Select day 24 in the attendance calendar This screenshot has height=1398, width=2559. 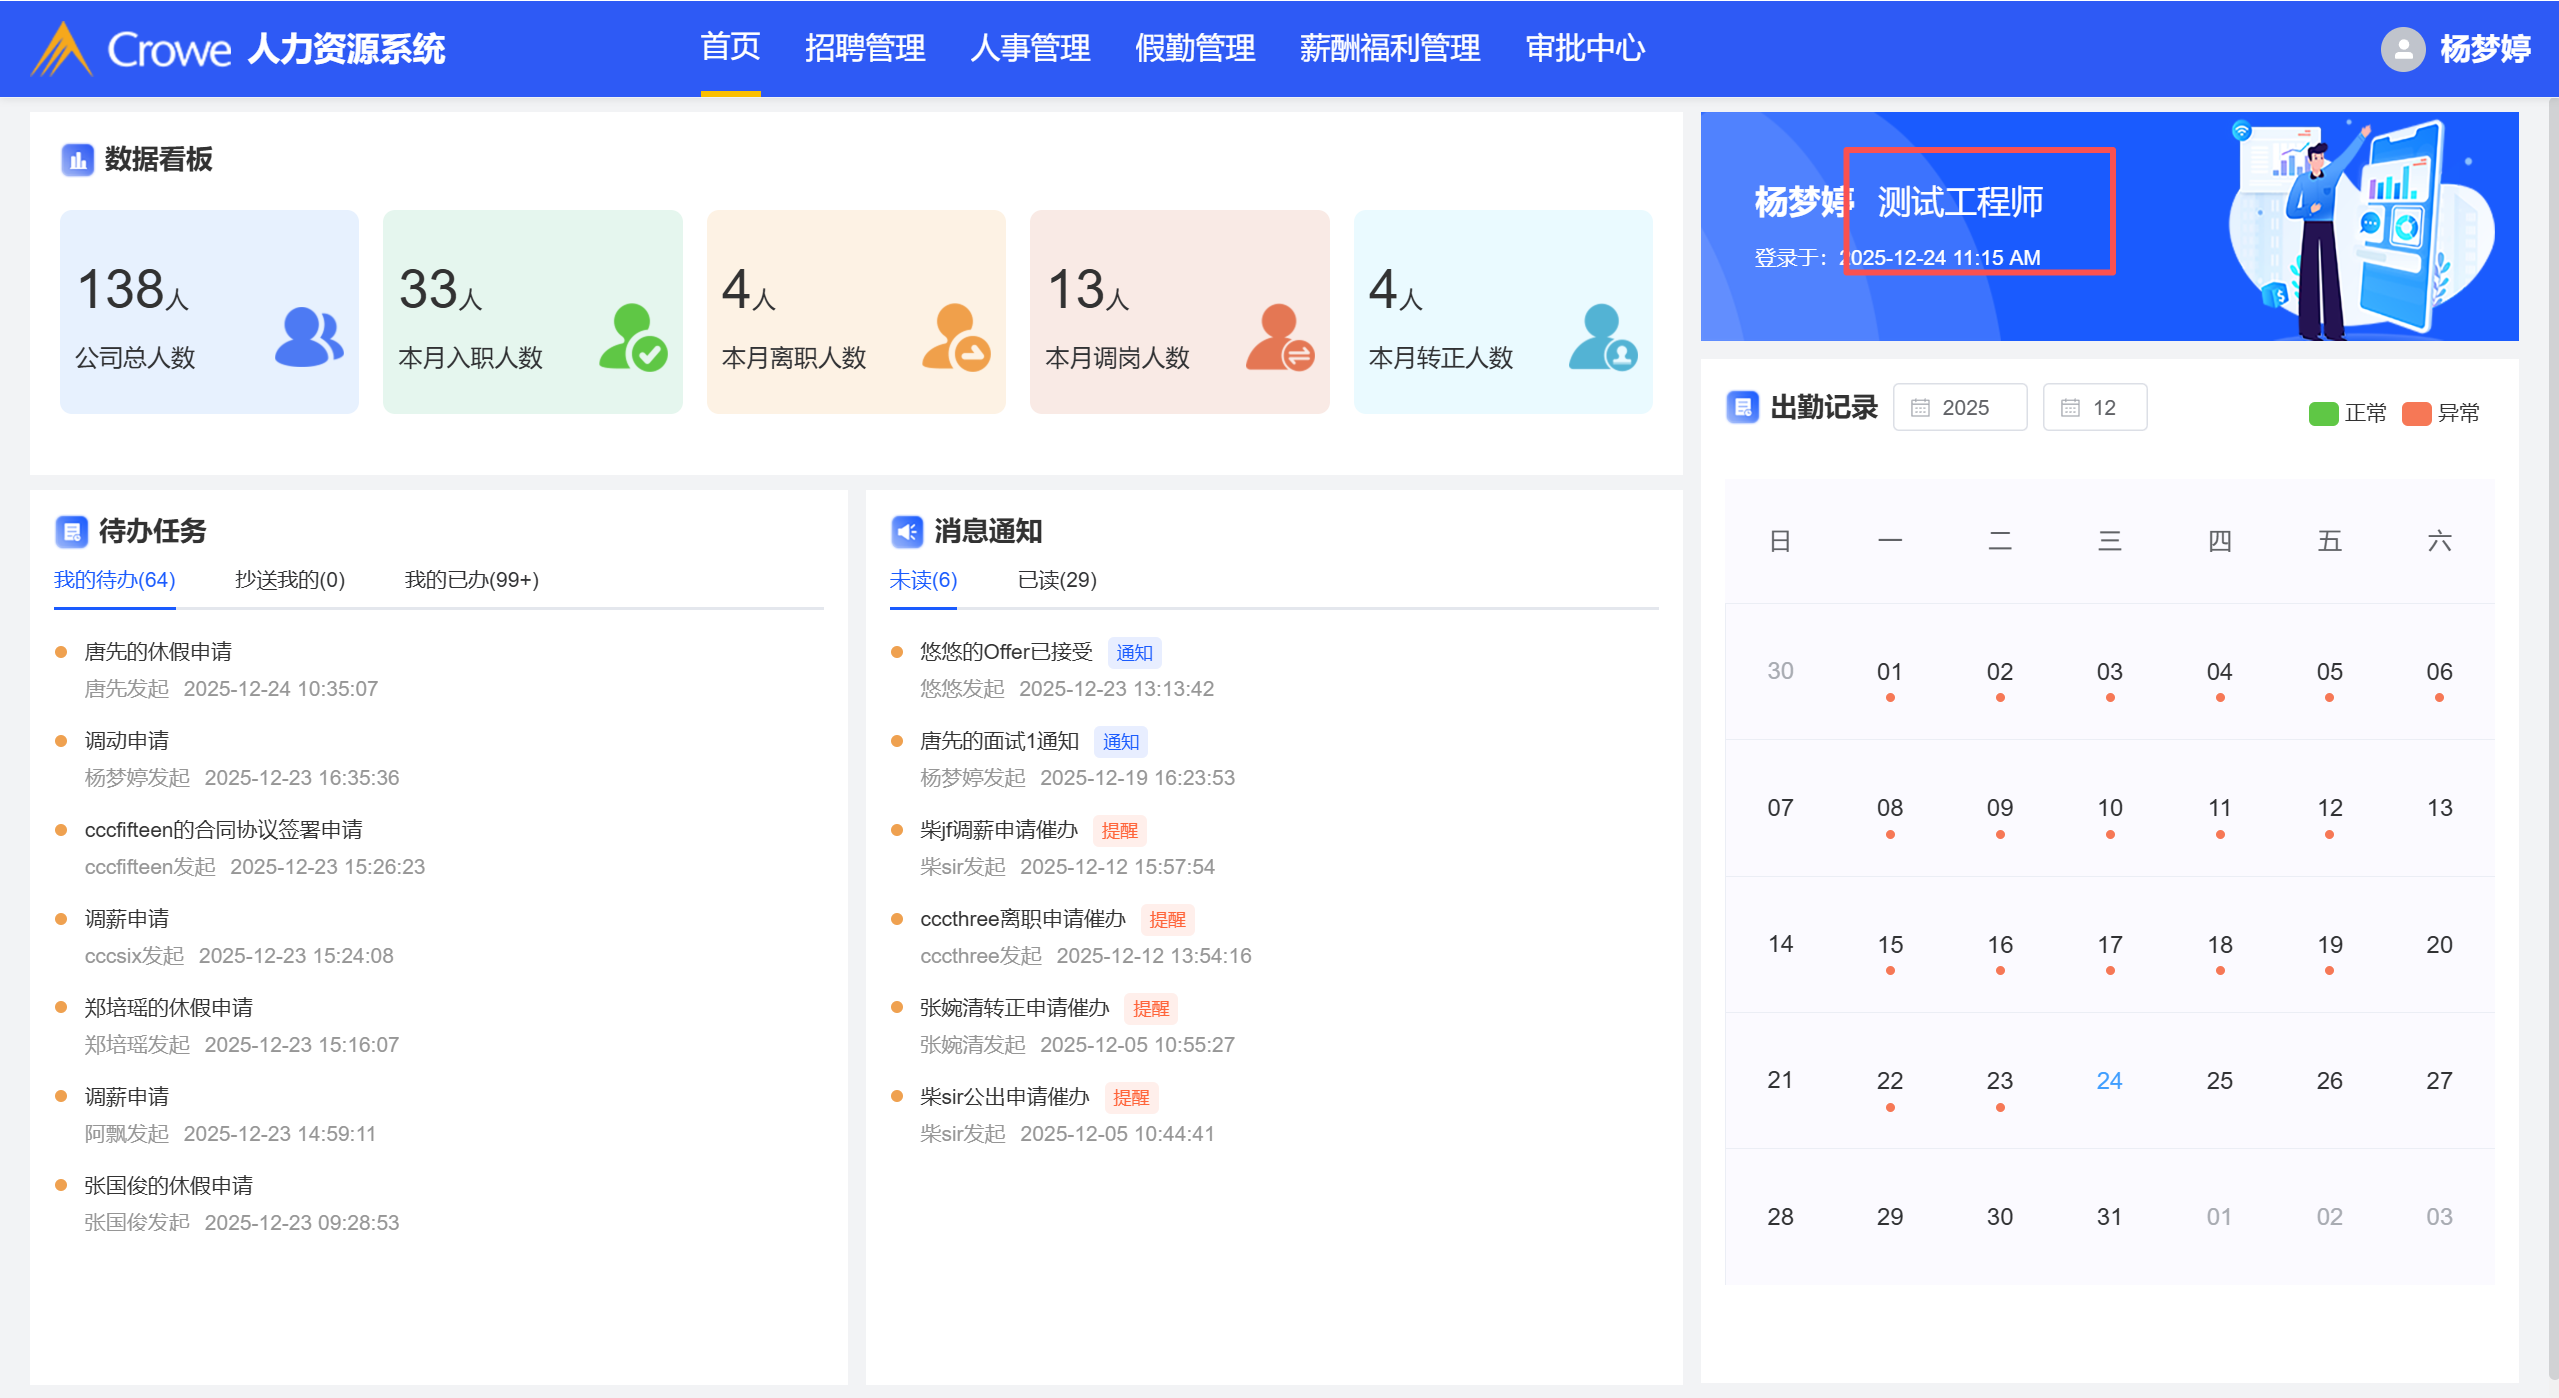[x=2109, y=1080]
